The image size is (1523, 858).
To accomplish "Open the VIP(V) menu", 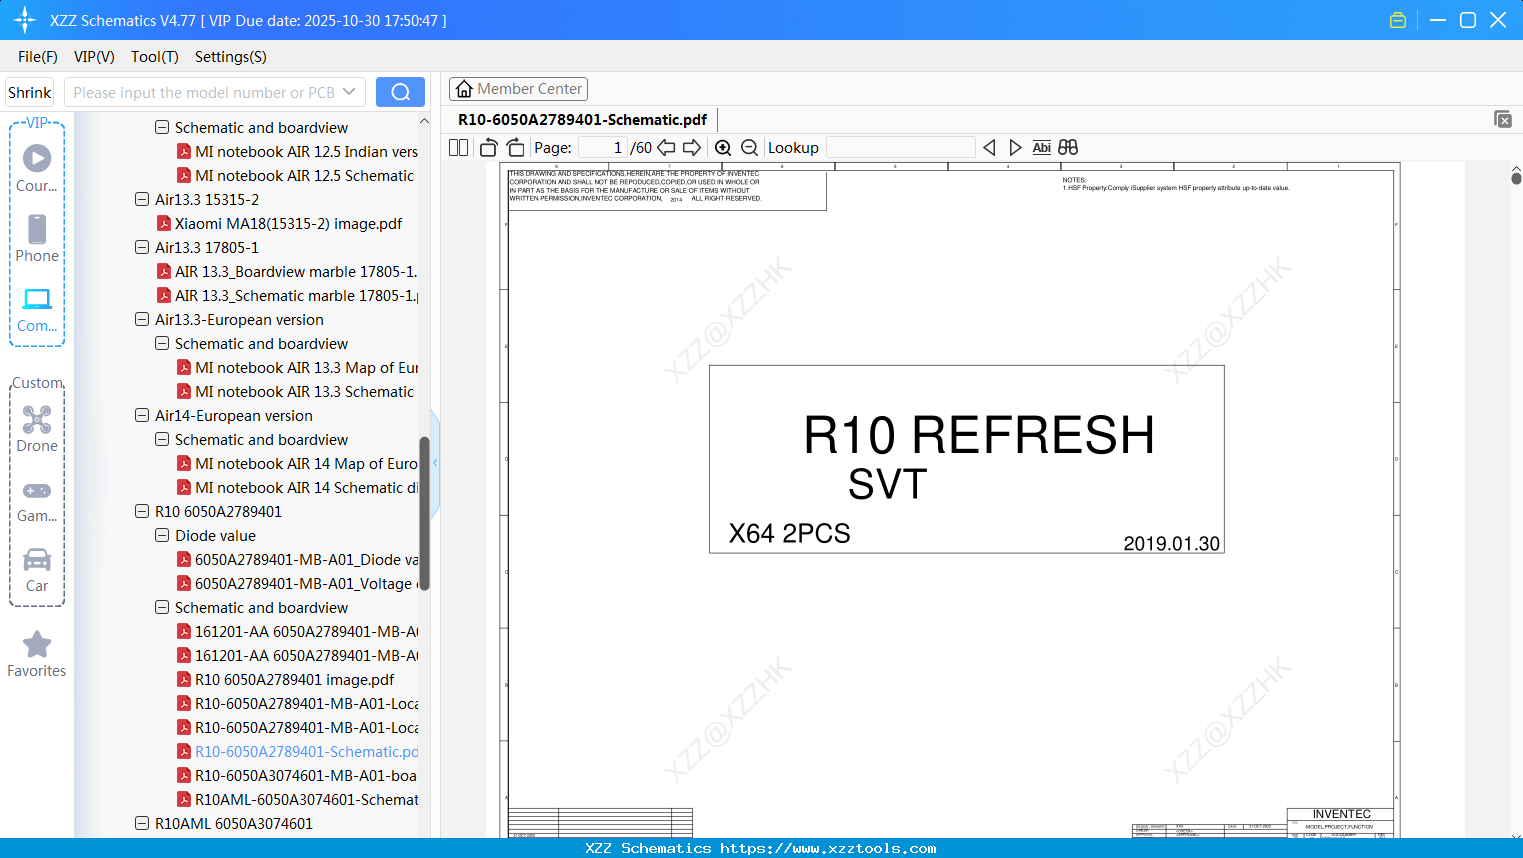I will click(x=94, y=57).
